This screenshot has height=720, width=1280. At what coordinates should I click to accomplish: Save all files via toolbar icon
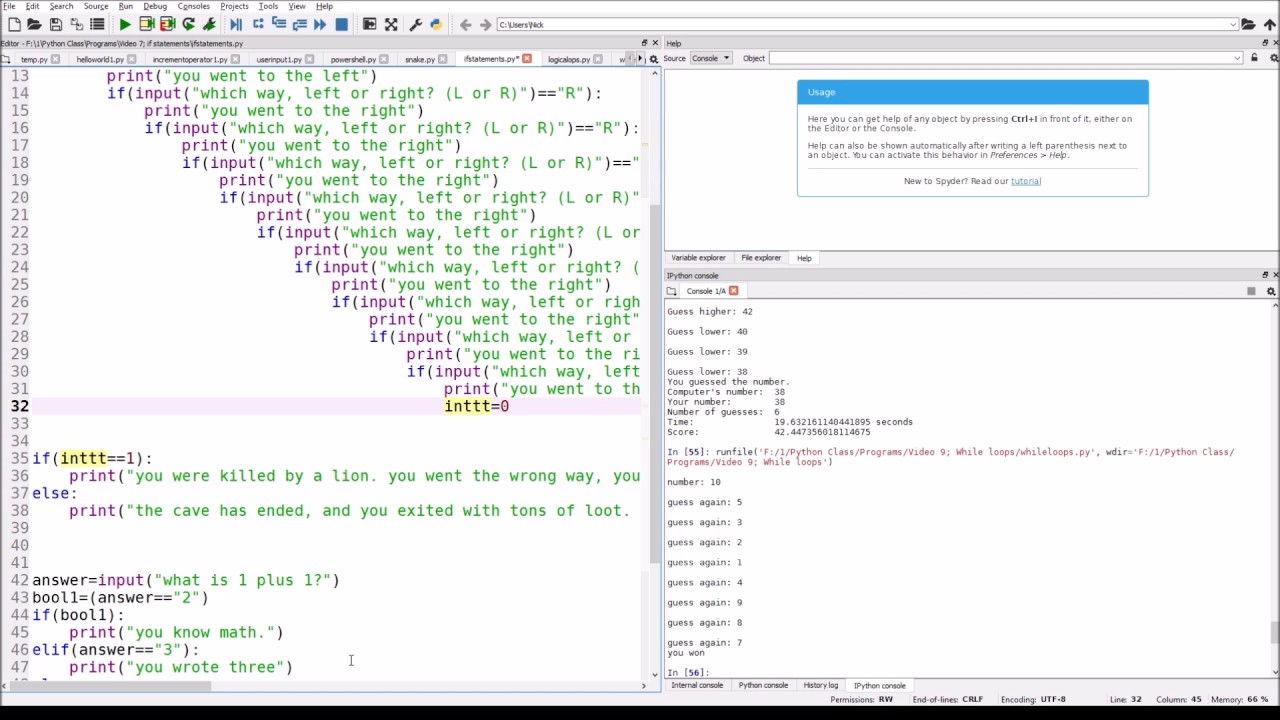click(77, 24)
